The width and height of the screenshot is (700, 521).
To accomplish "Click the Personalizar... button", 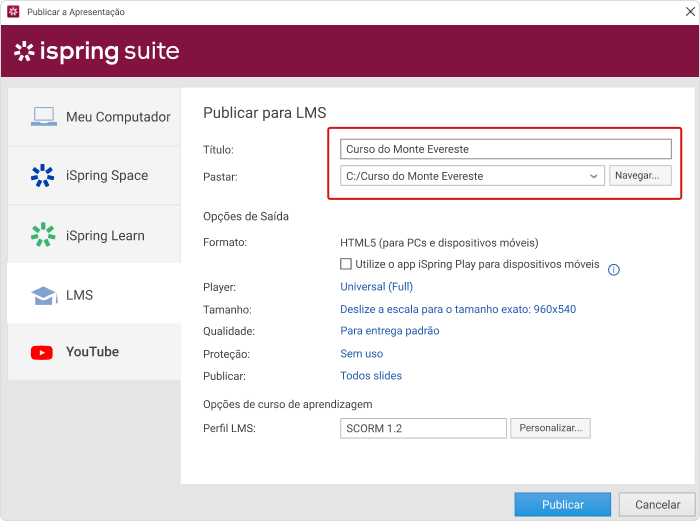I will coord(550,428).
